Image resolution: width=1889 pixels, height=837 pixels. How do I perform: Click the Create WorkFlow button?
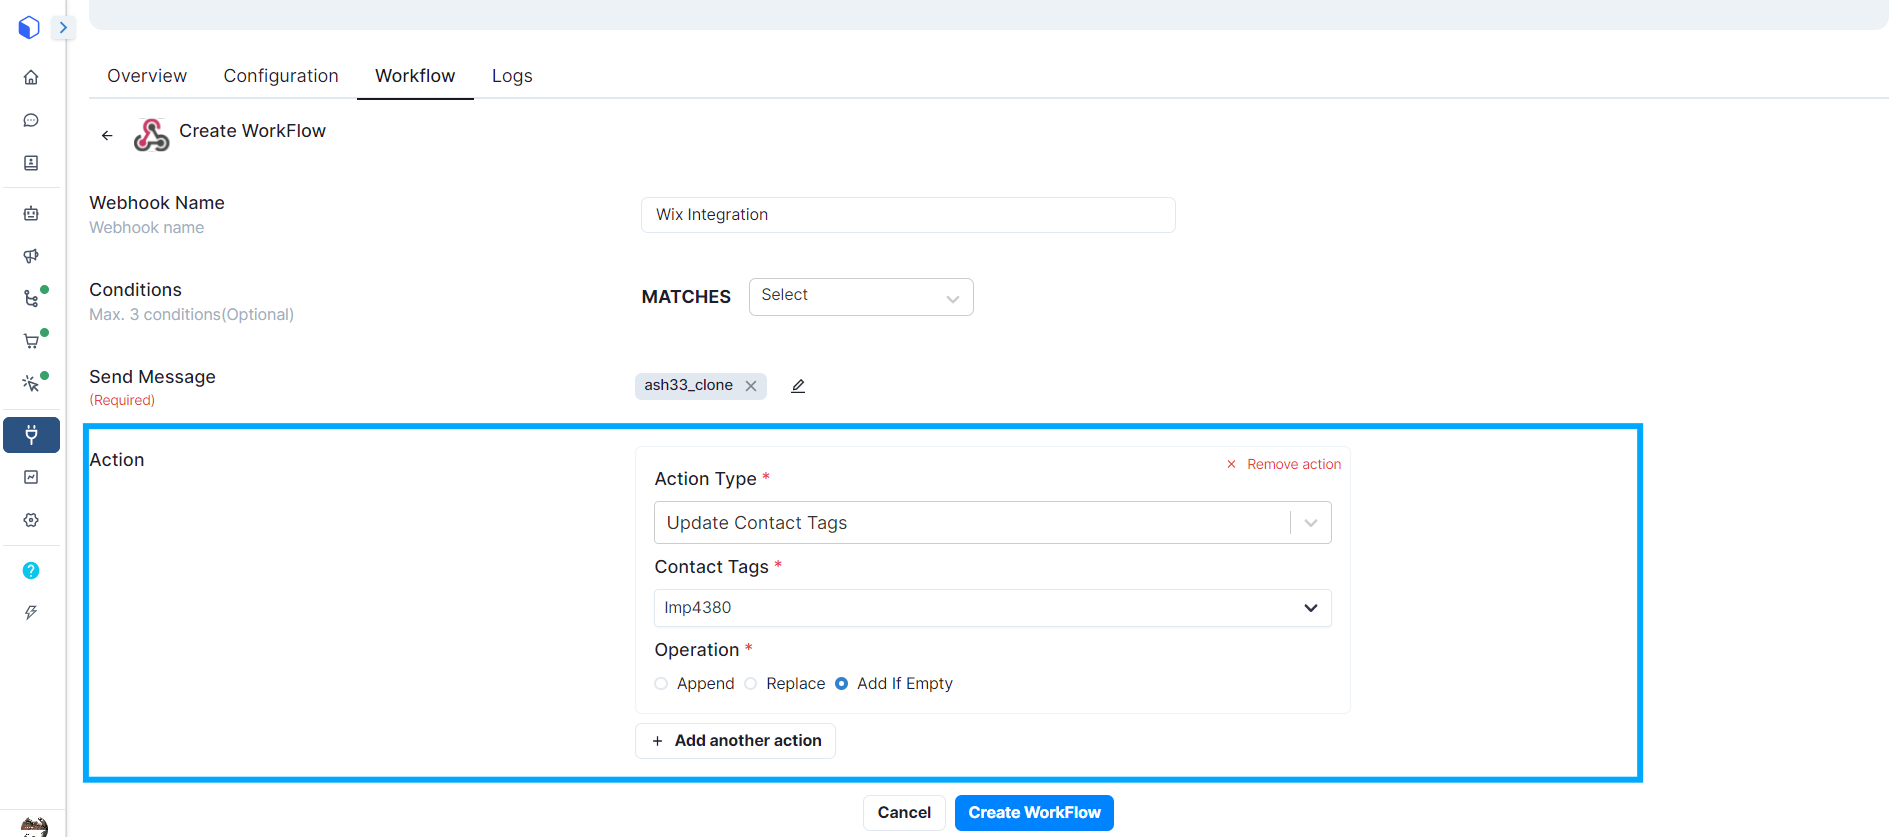click(1034, 813)
